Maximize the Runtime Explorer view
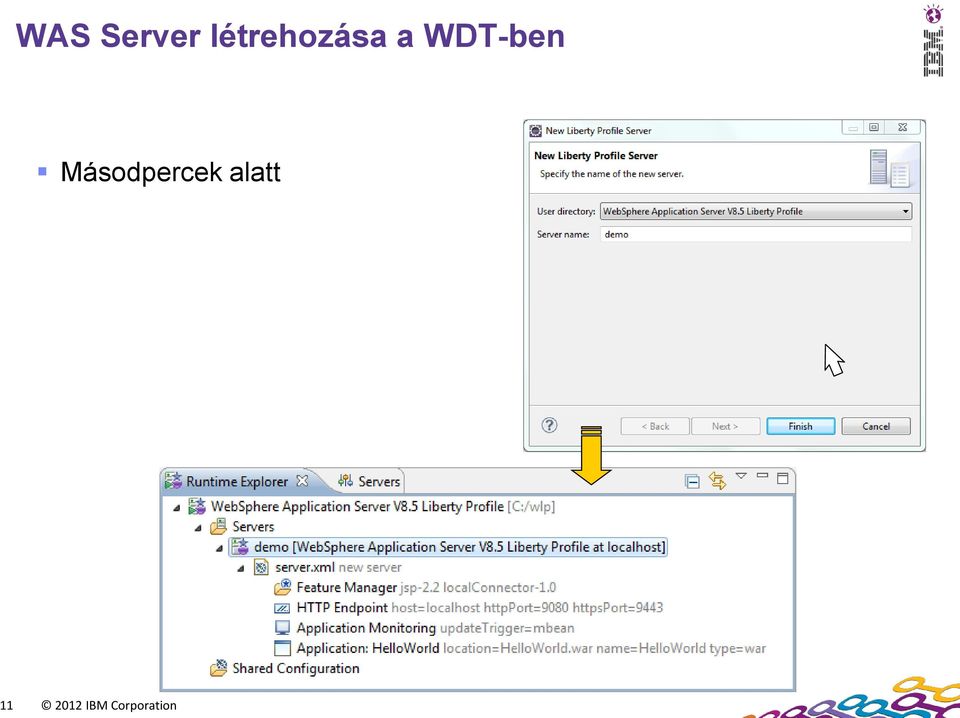The image size is (960, 718). click(x=782, y=478)
